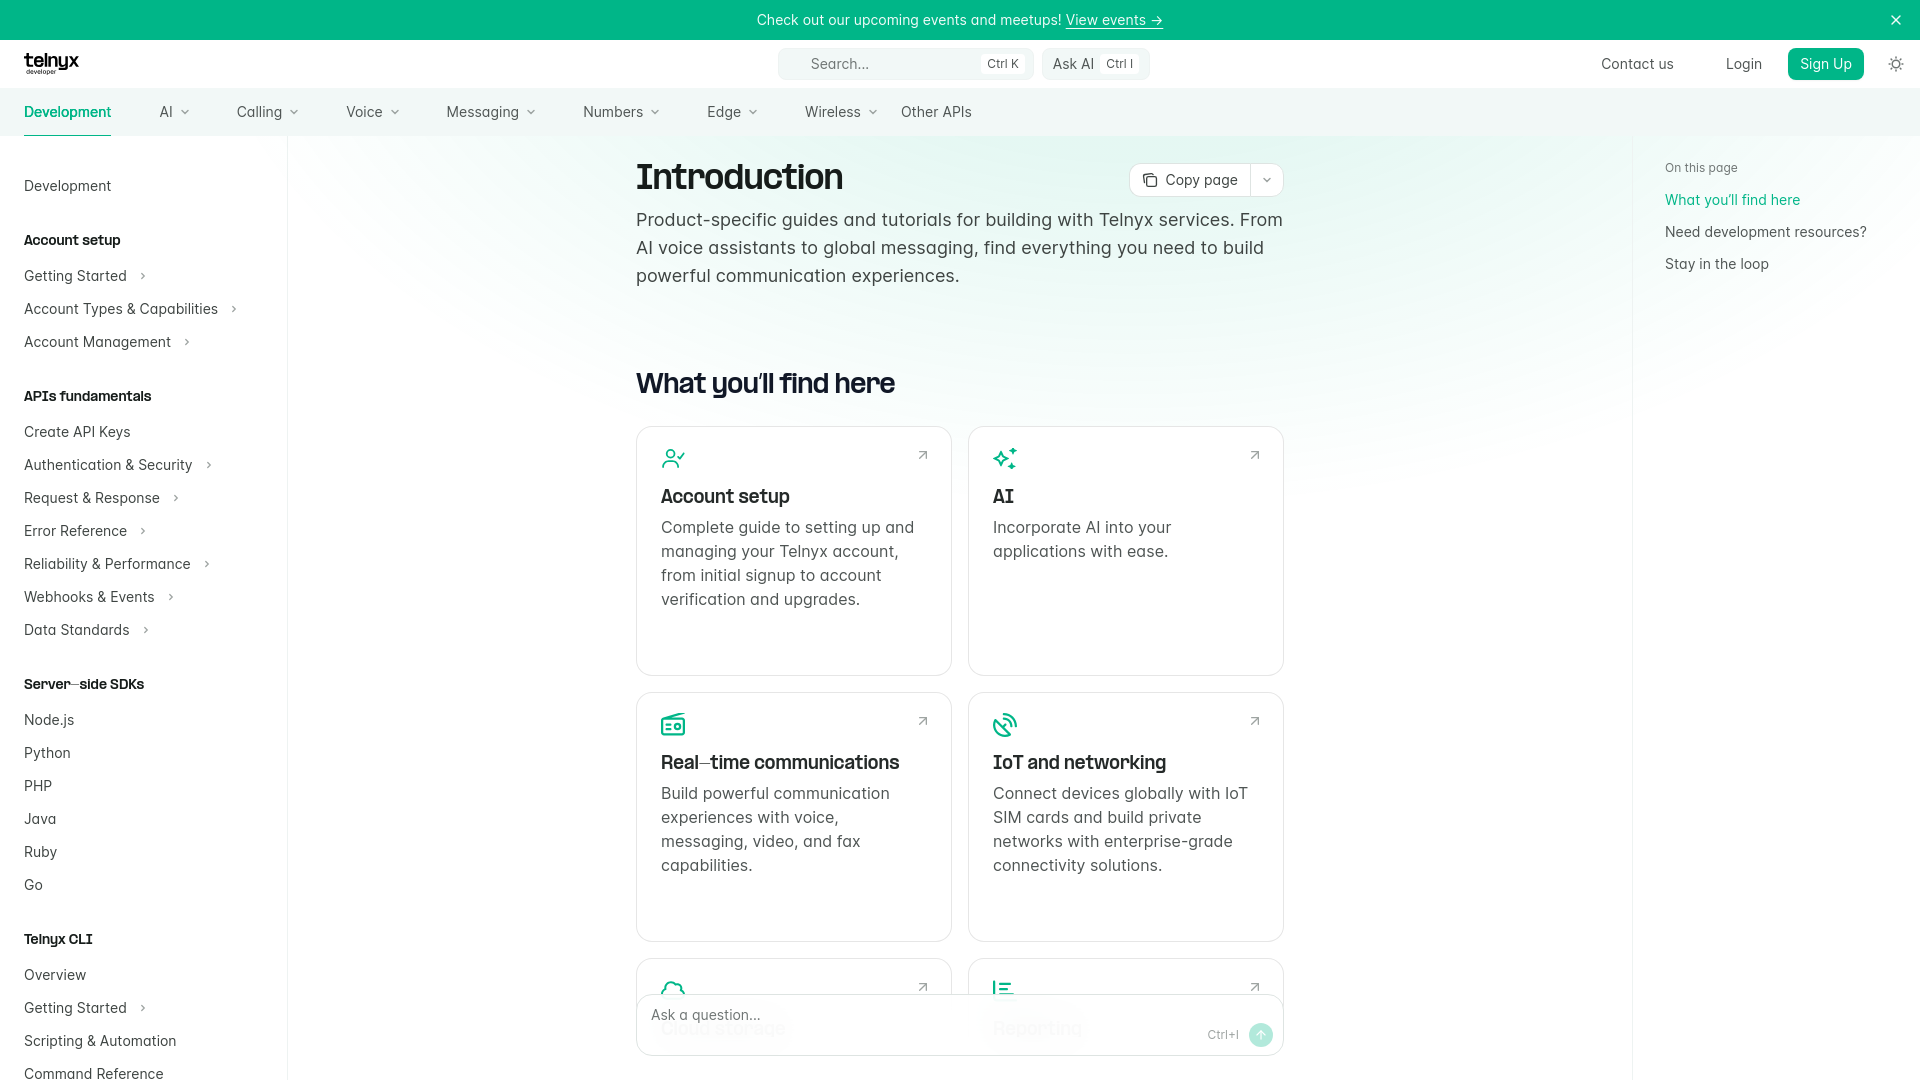
Task: Focus the Search field
Action: point(906,64)
